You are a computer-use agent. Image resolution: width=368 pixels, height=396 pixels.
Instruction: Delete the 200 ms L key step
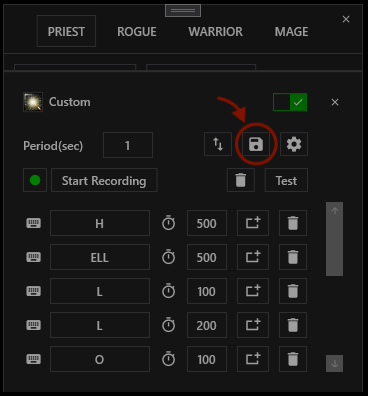(x=293, y=325)
